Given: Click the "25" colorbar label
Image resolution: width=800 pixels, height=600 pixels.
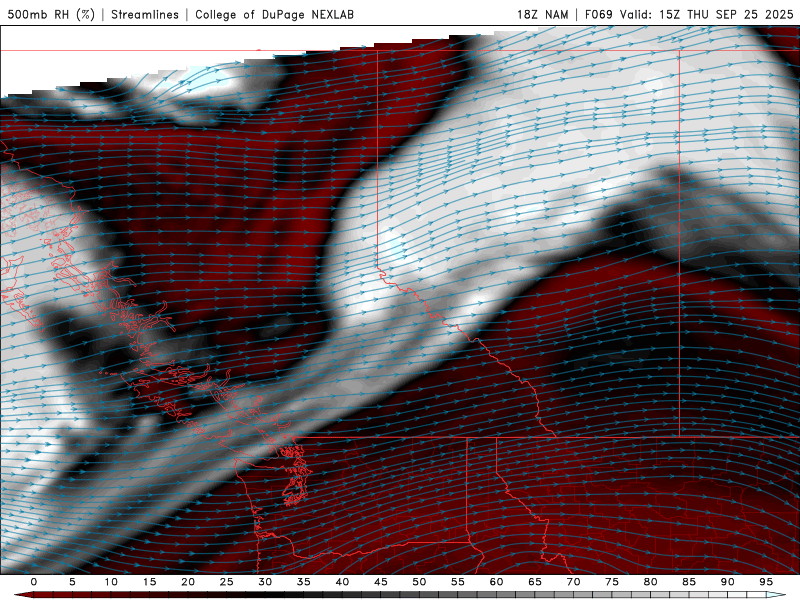Looking at the screenshot, I should (x=227, y=582).
